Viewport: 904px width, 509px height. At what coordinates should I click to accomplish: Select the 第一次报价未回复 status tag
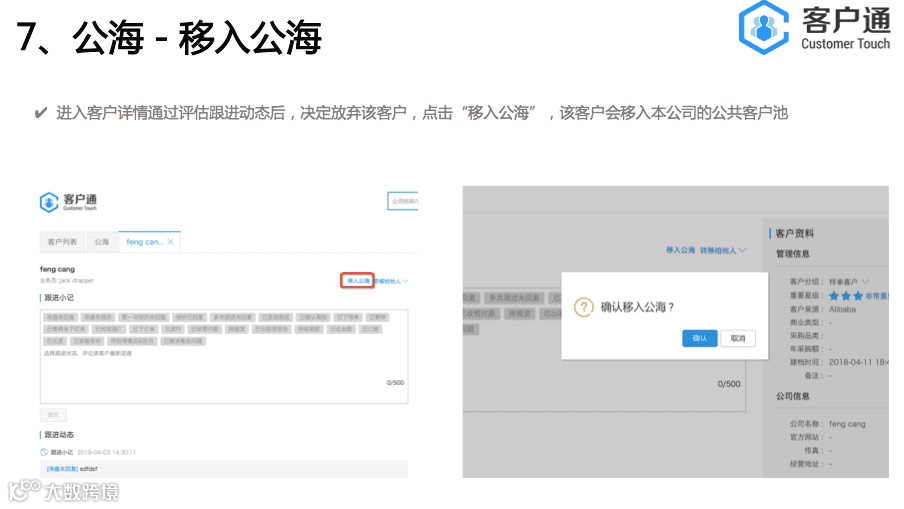[144, 318]
